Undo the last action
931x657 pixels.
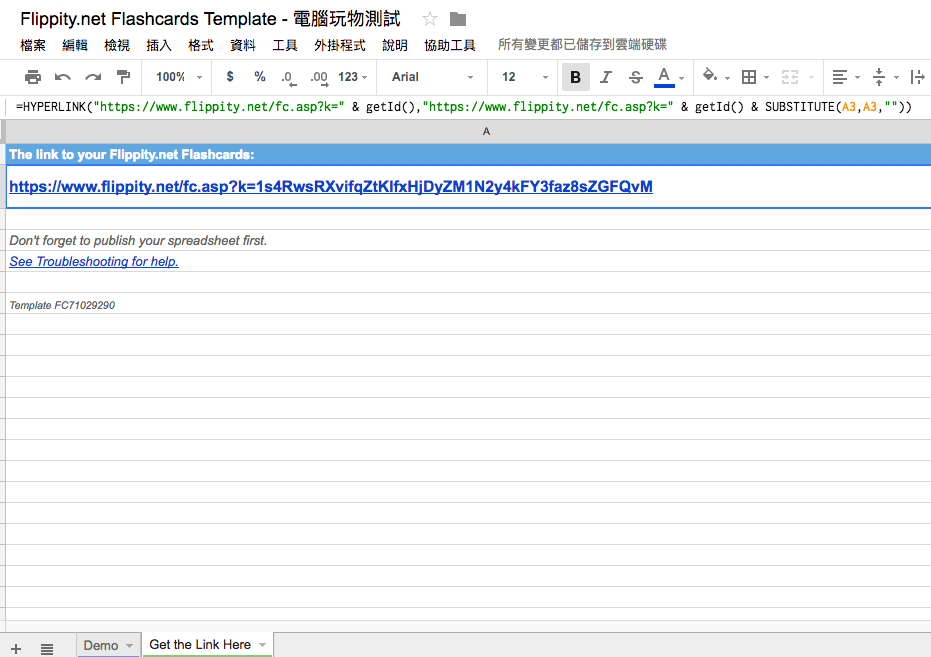point(63,77)
